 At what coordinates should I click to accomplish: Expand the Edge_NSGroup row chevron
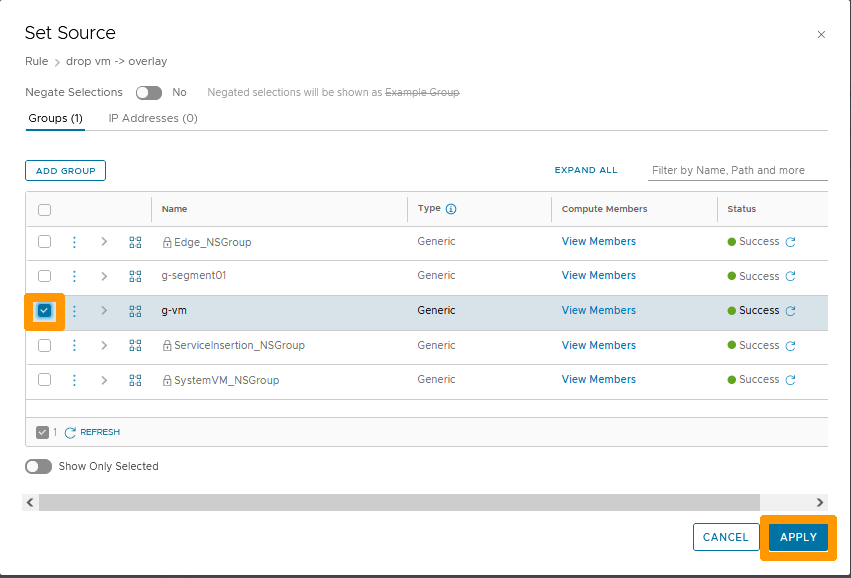[x=104, y=241]
